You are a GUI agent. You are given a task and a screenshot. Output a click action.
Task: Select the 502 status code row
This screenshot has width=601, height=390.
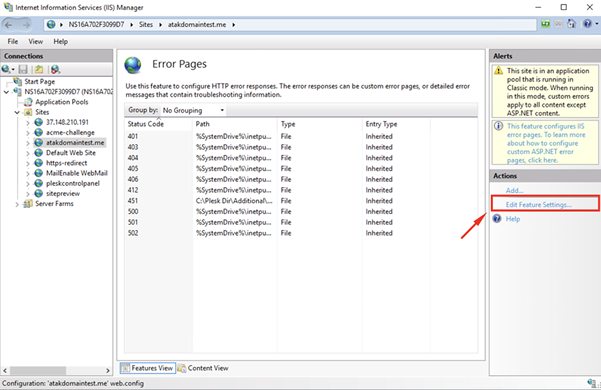[x=278, y=233]
